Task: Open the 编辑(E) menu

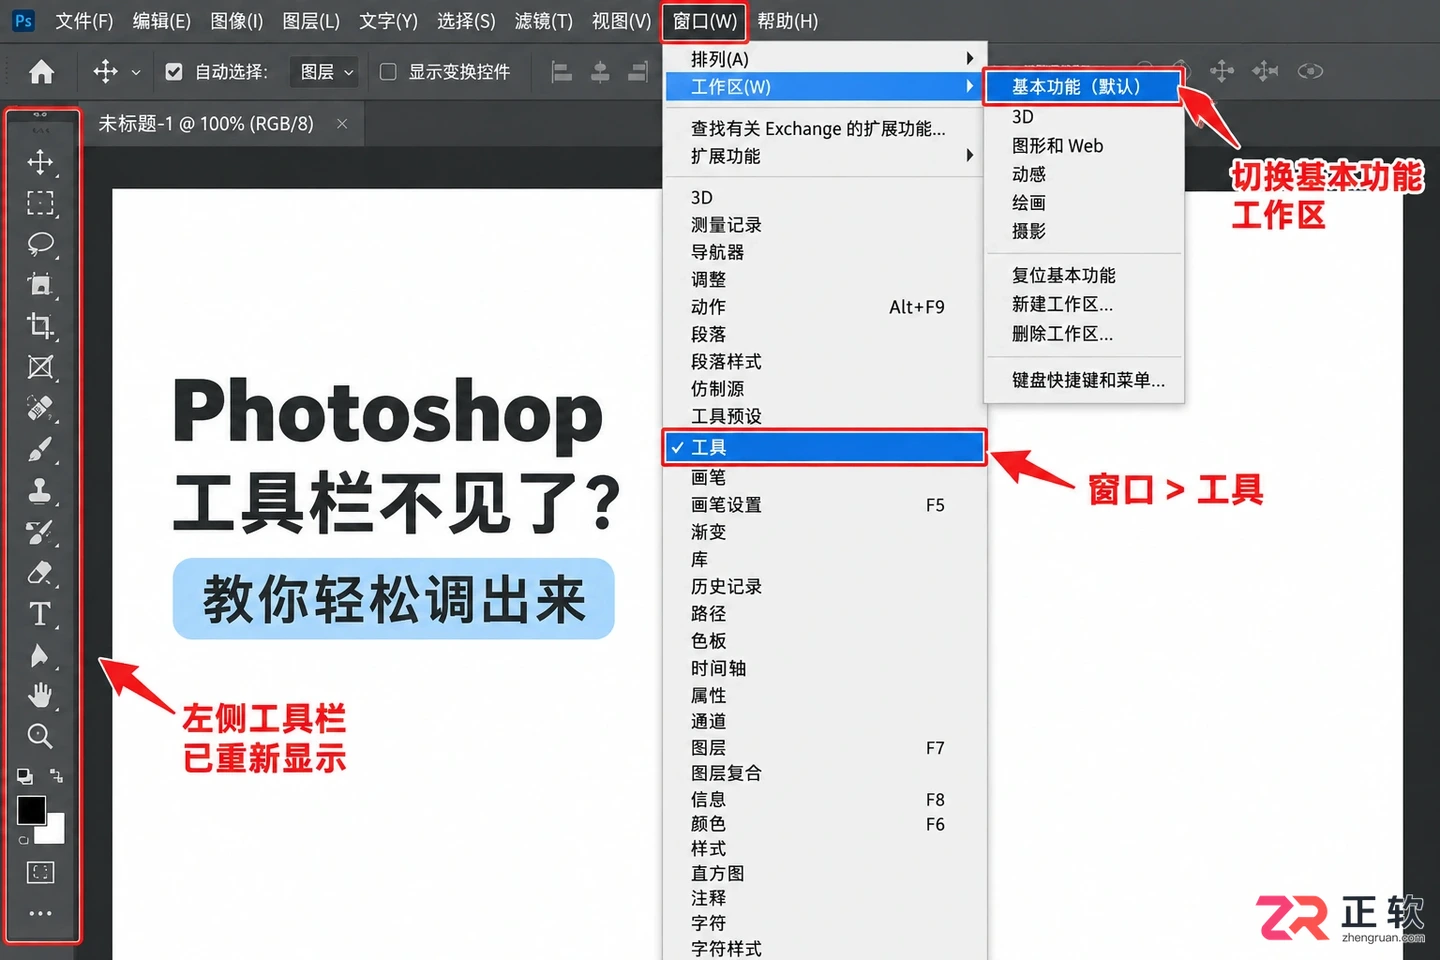Action: point(161,21)
